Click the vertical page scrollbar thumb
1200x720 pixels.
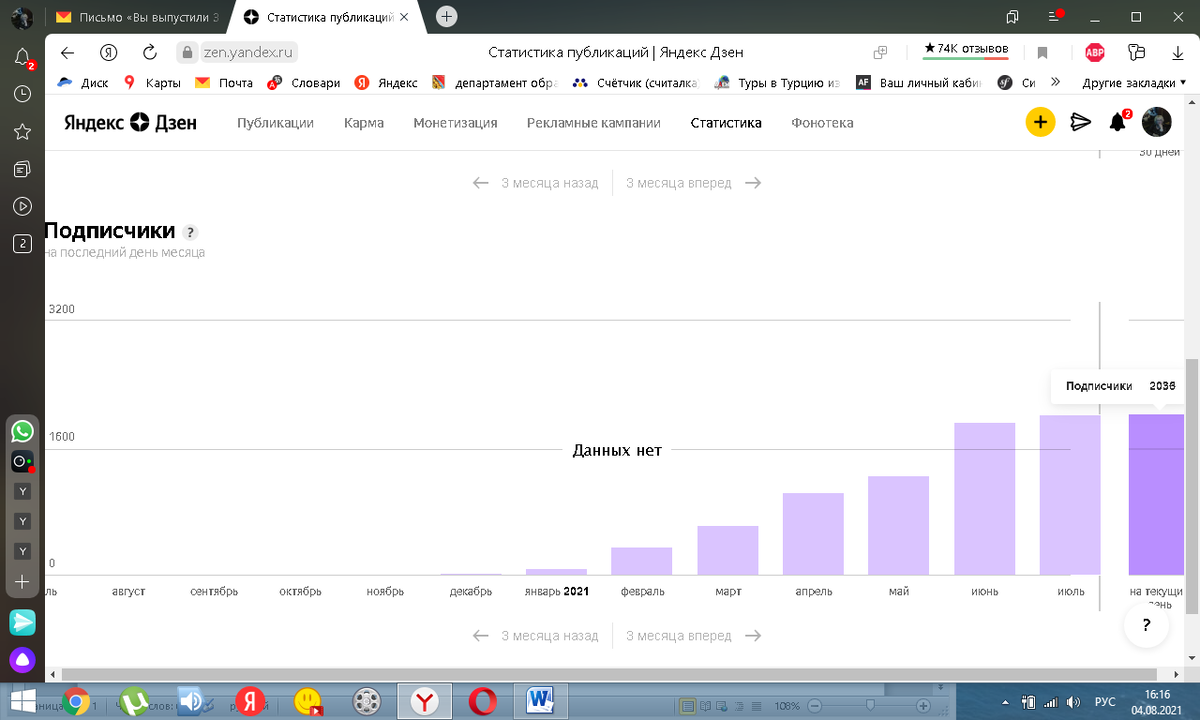point(1192,485)
